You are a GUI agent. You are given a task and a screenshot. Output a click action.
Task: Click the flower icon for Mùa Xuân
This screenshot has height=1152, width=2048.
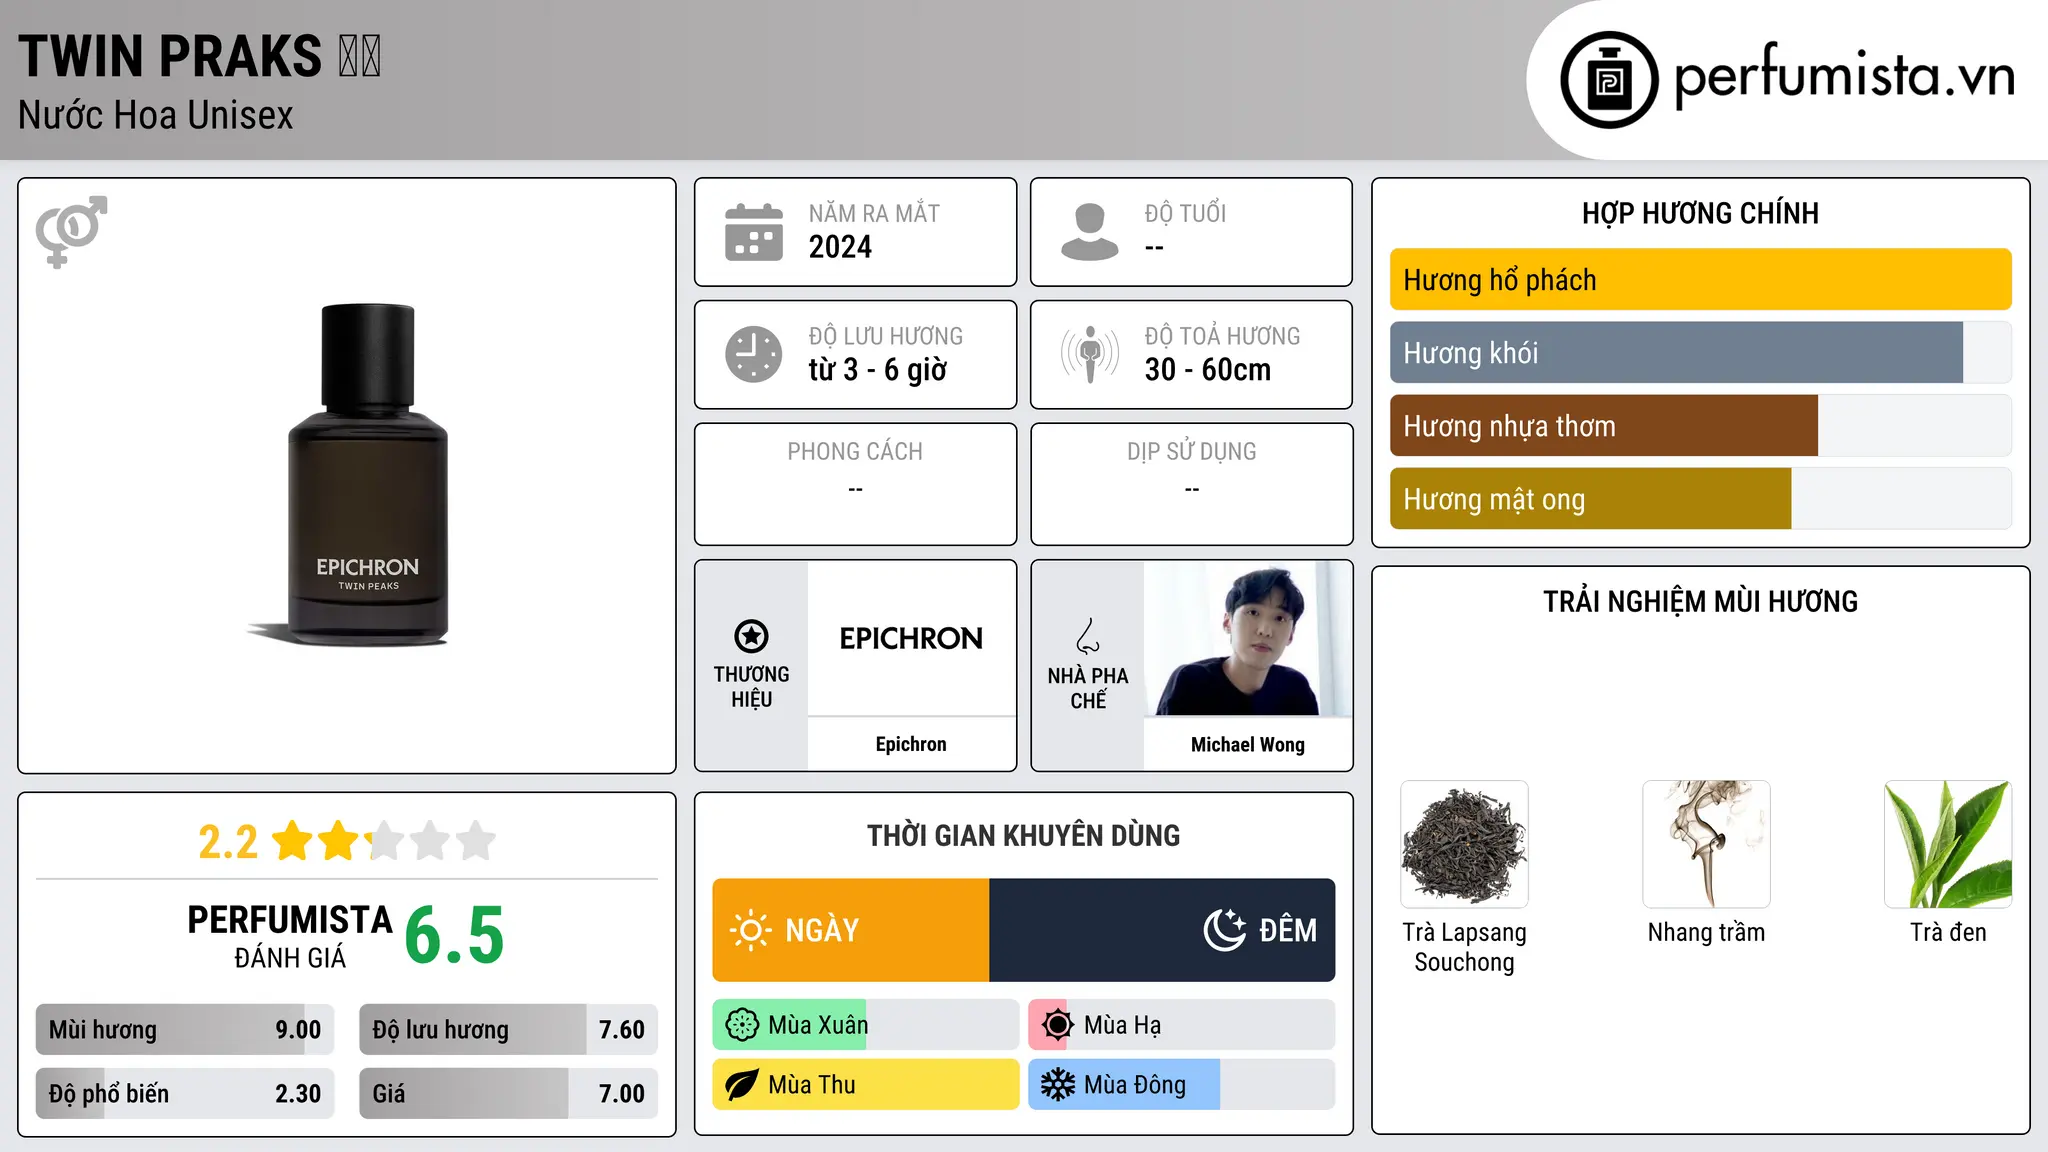point(742,1025)
